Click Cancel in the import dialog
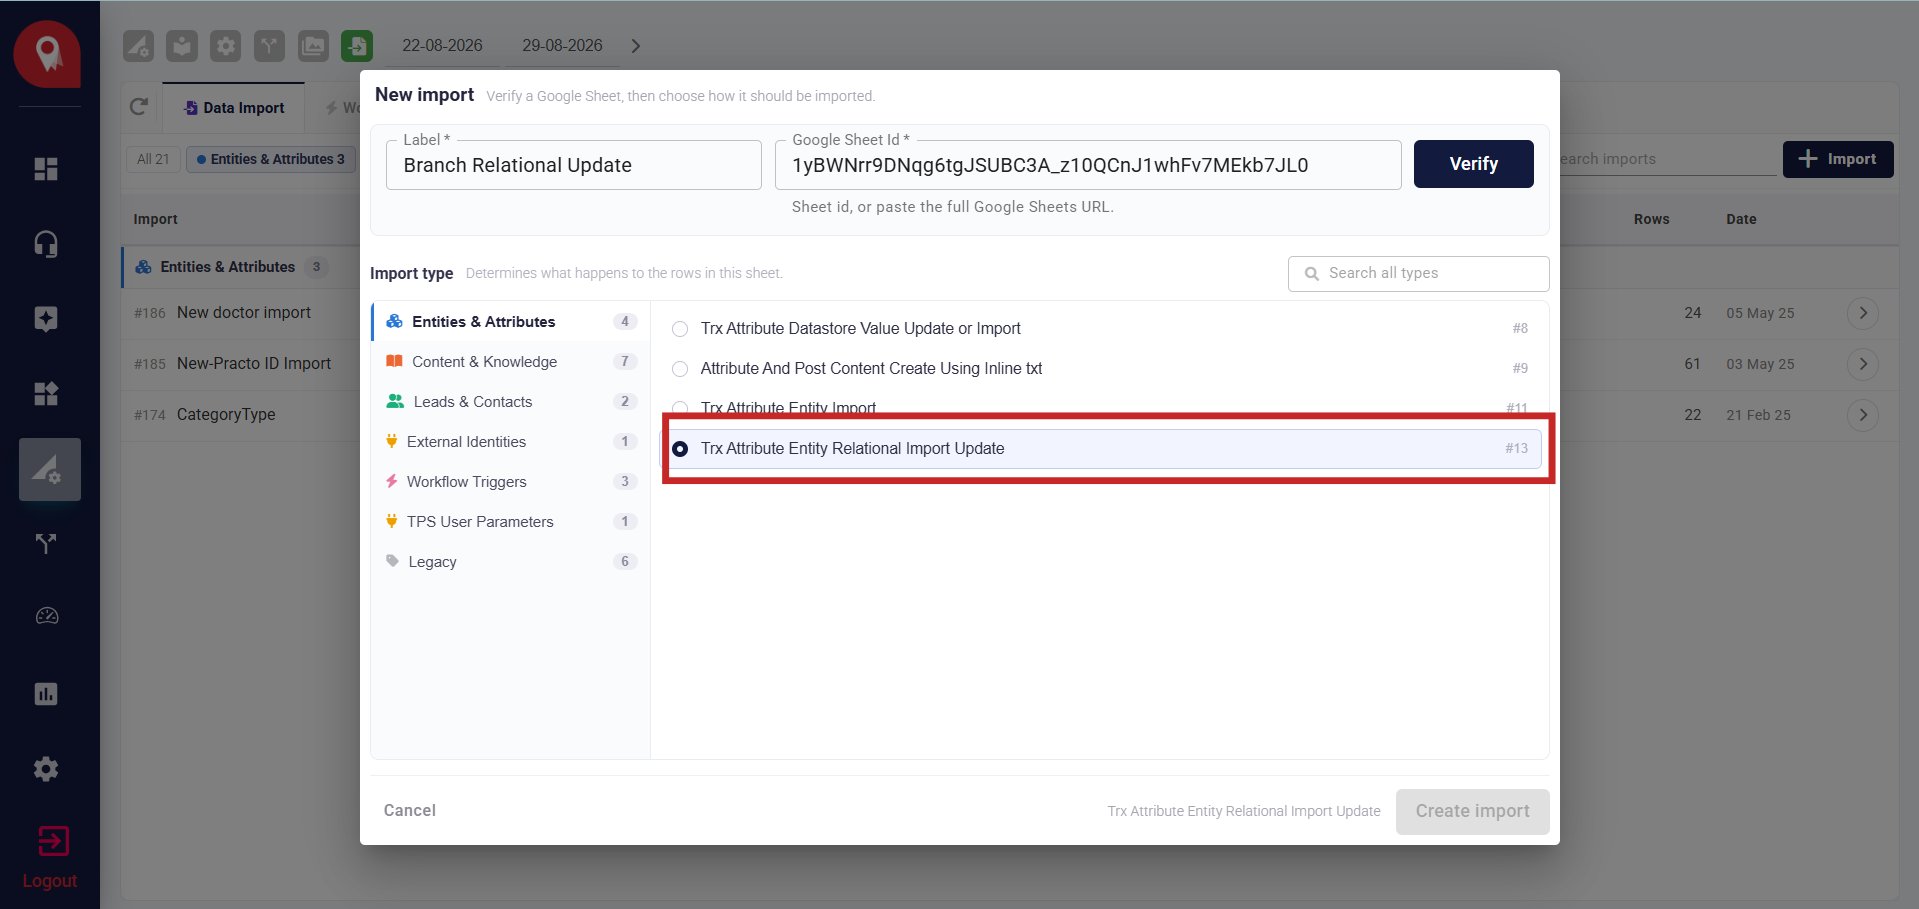 click(410, 811)
